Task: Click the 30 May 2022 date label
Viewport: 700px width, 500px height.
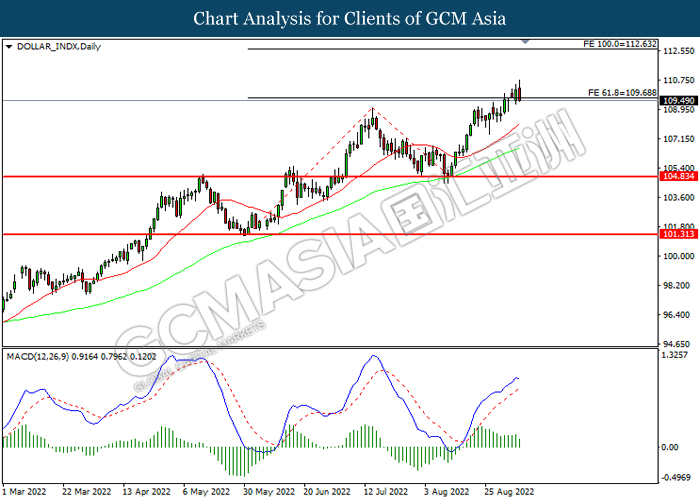Action: tap(269, 492)
